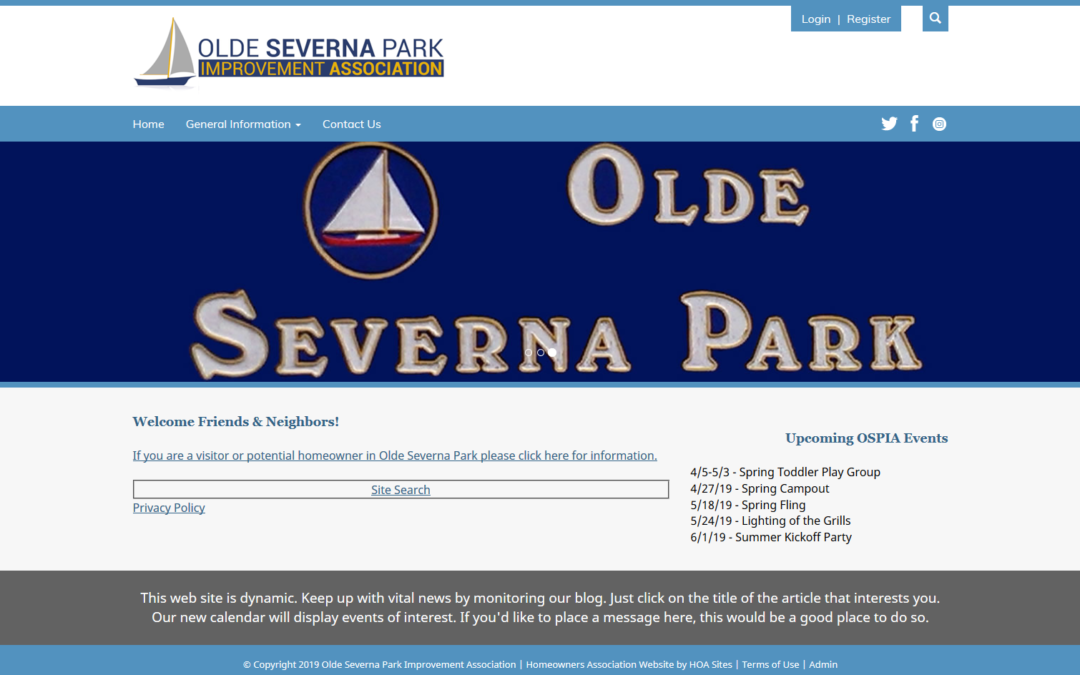The height and width of the screenshot is (675, 1080).
Task: Click the 'This web site is dynamic' message
Action: [x=540, y=608]
